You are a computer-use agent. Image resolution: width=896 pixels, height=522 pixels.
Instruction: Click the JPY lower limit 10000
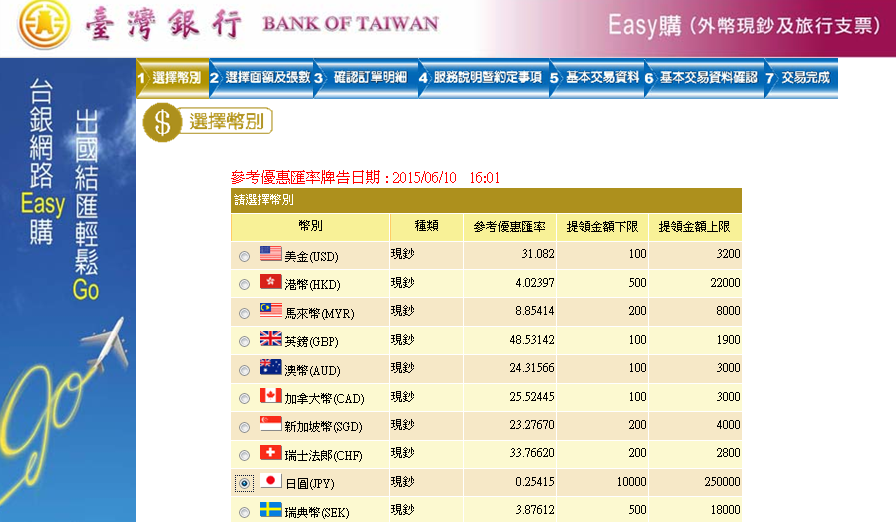pyautogui.click(x=631, y=482)
